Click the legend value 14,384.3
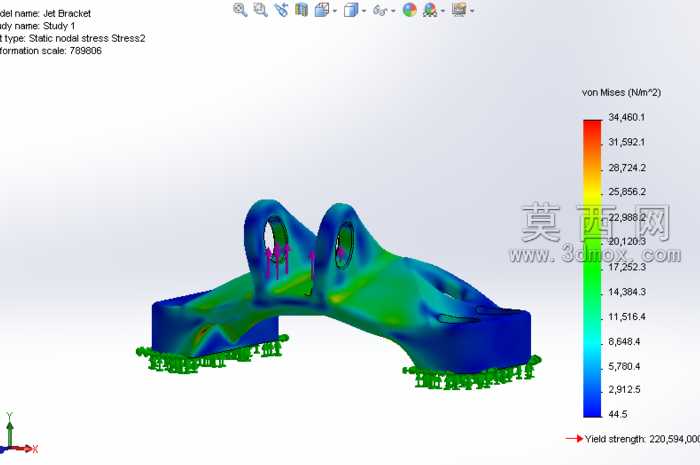700x465 pixels. 627,292
